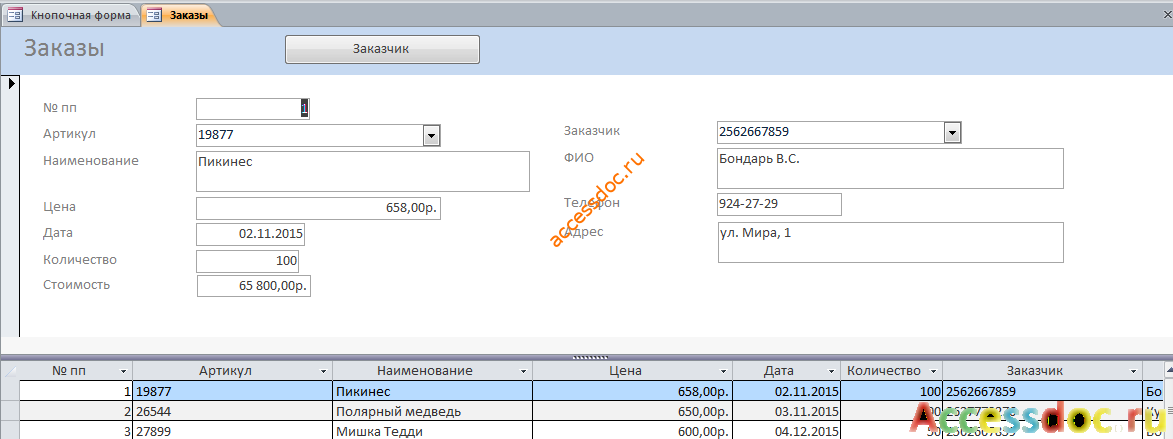Click into the Количество field

pyautogui.click(x=248, y=261)
